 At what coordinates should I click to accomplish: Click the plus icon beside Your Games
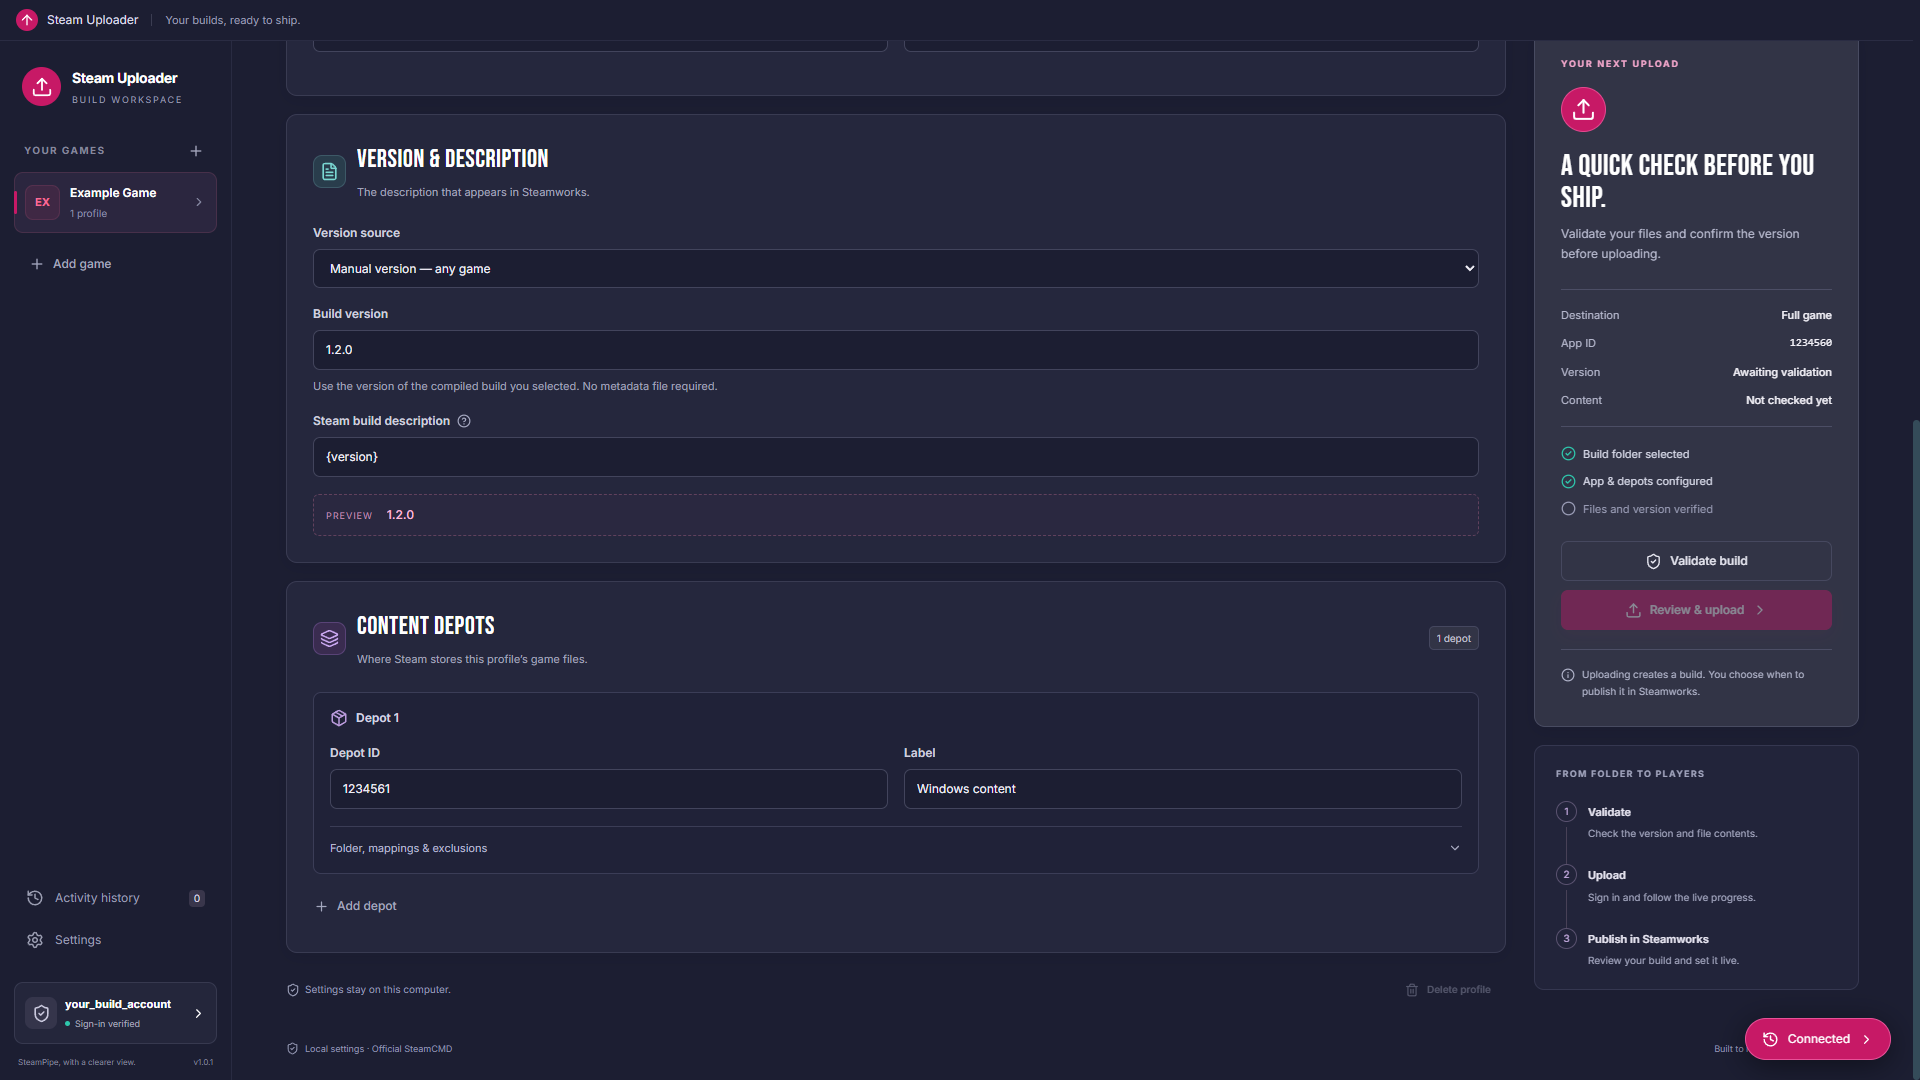point(196,151)
